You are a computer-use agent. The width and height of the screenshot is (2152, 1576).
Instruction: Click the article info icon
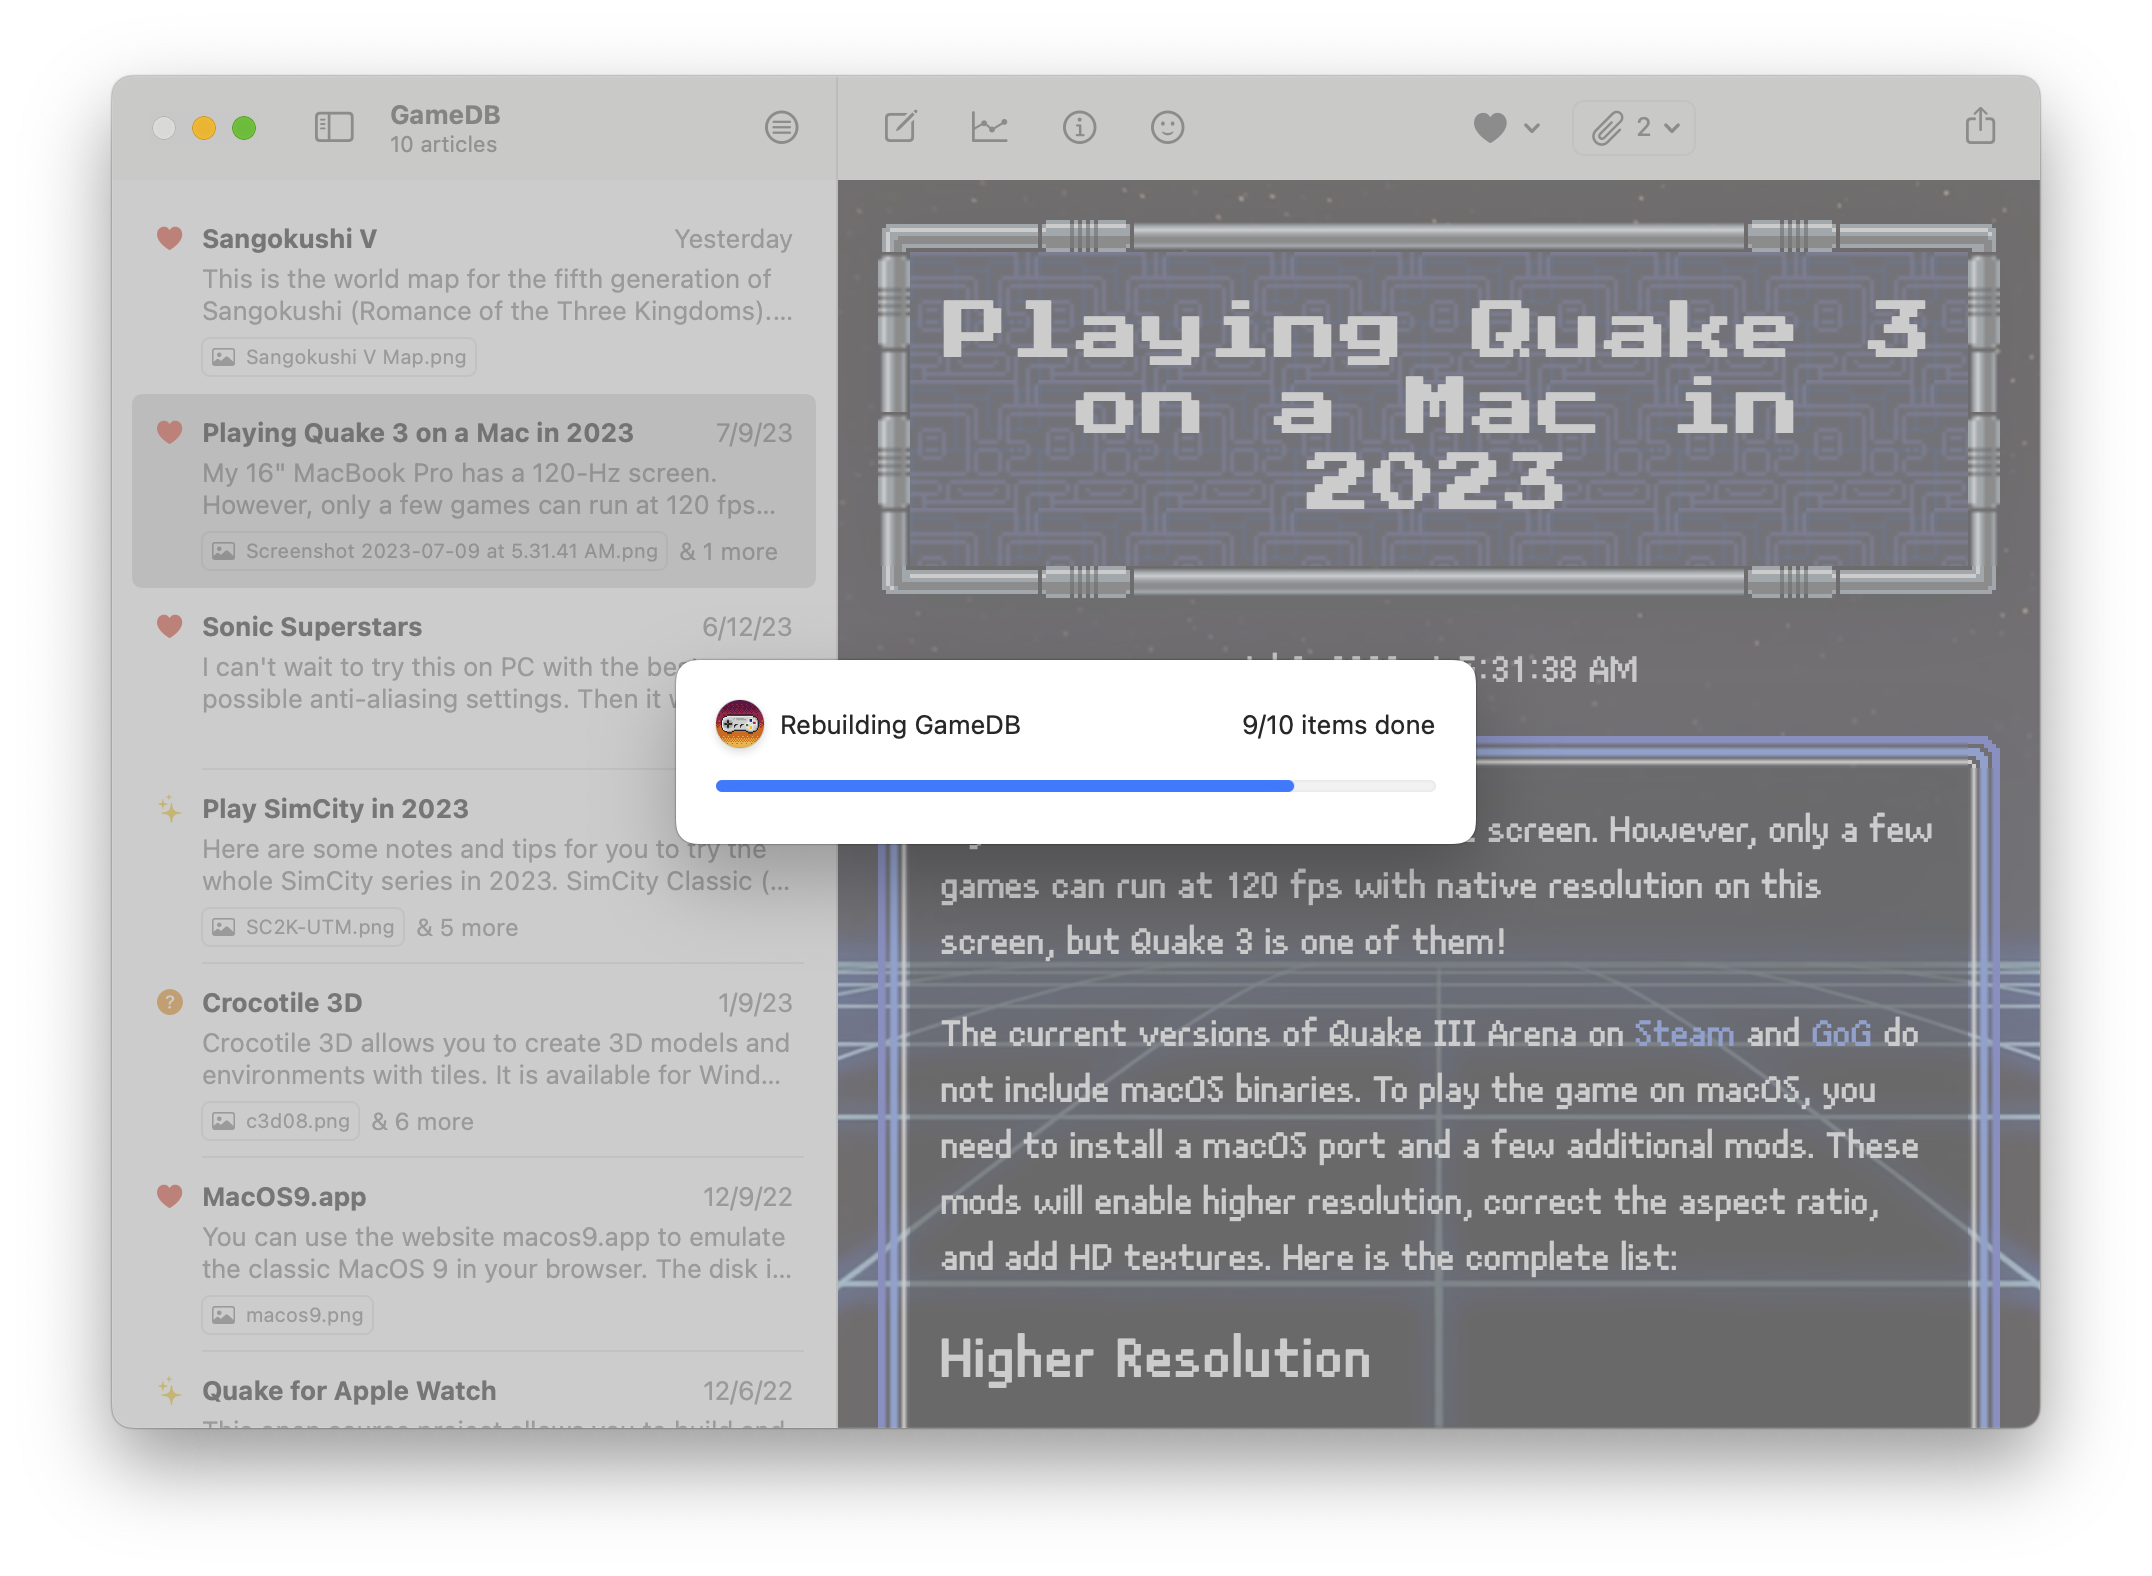tap(1079, 127)
